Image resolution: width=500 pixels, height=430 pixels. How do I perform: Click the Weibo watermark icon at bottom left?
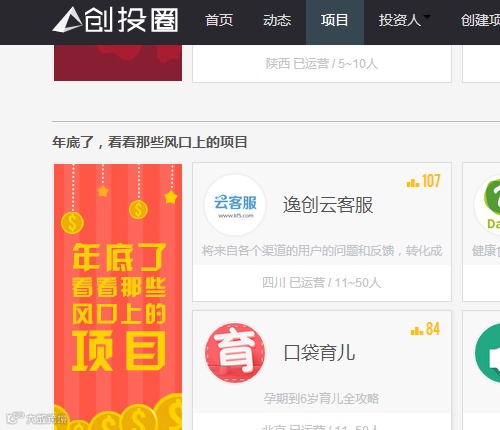15,418
